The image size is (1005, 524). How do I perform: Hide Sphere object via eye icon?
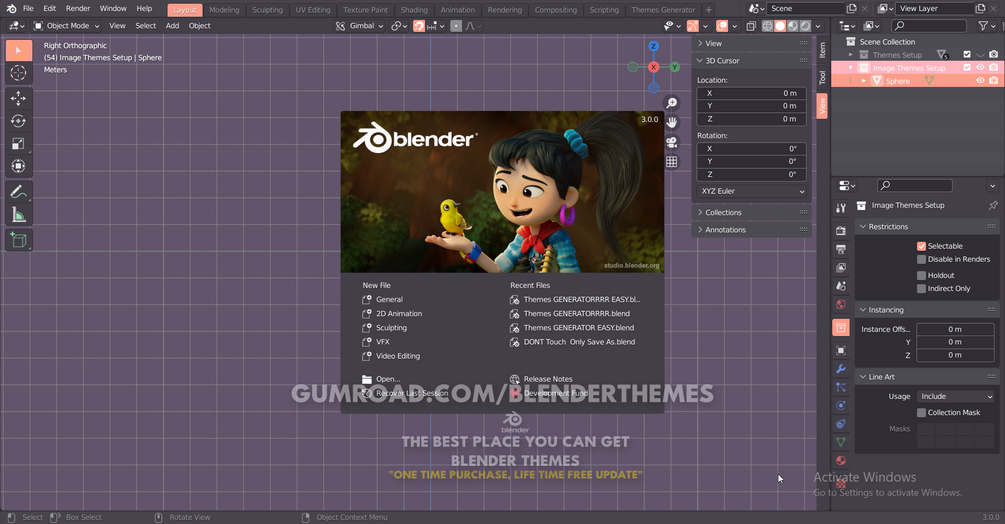(980, 81)
